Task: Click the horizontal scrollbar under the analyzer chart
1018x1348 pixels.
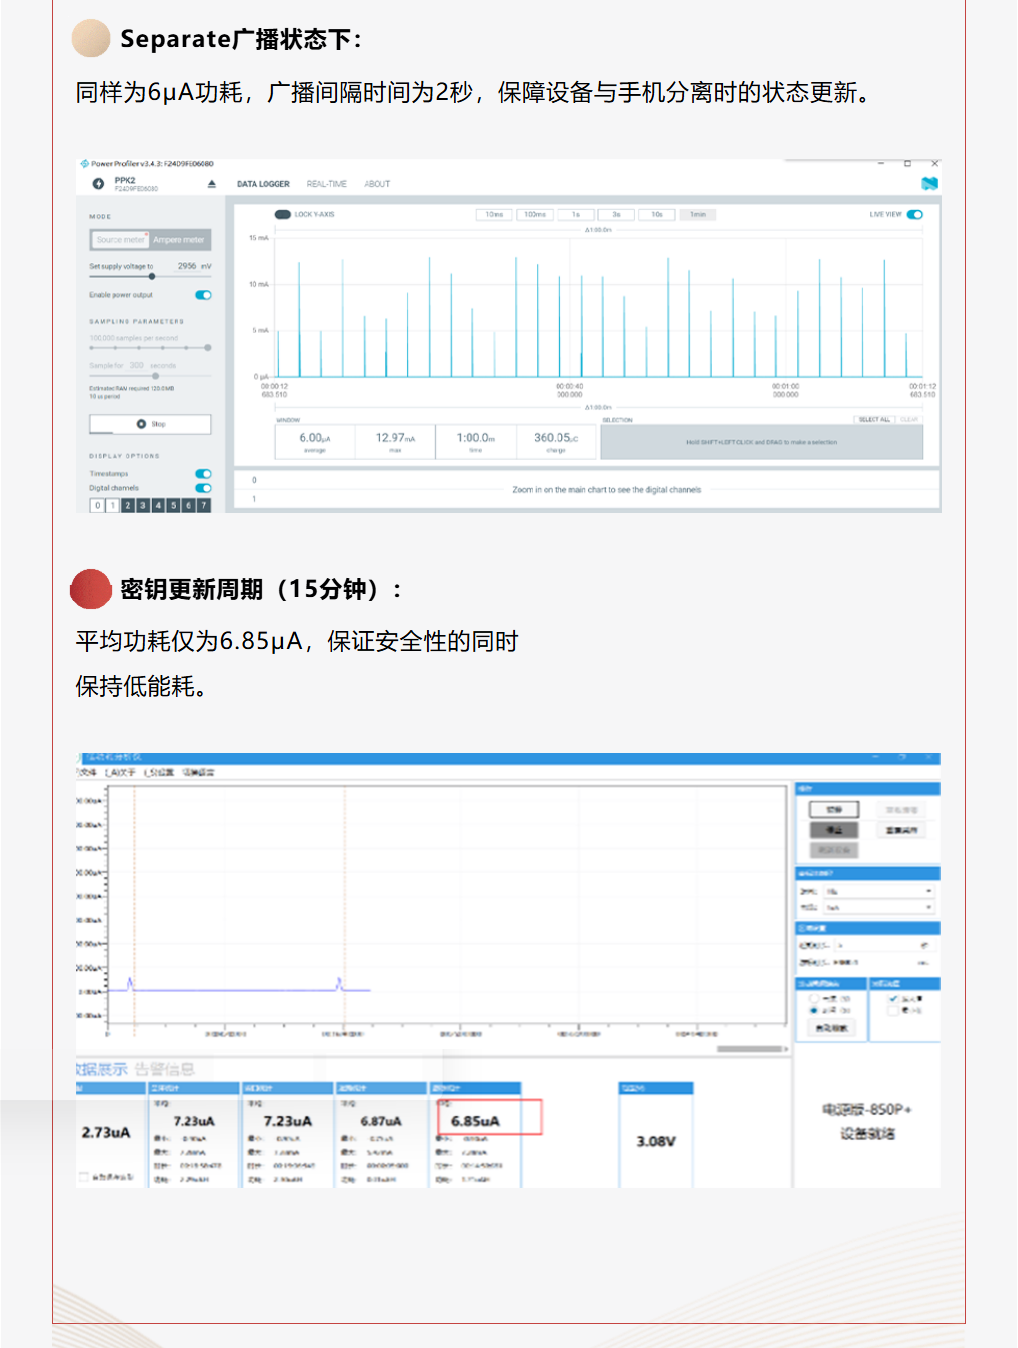Action: pyautogui.click(x=749, y=1049)
